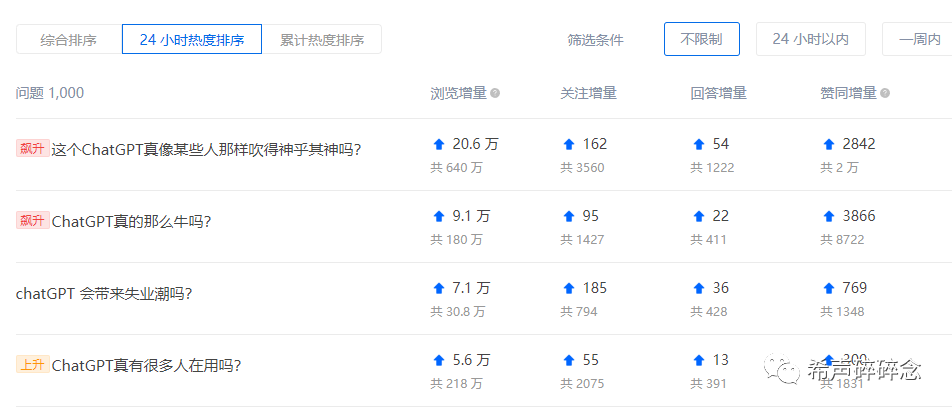Select 24 小时热度排序 tab
The image size is (952, 411).
click(192, 39)
